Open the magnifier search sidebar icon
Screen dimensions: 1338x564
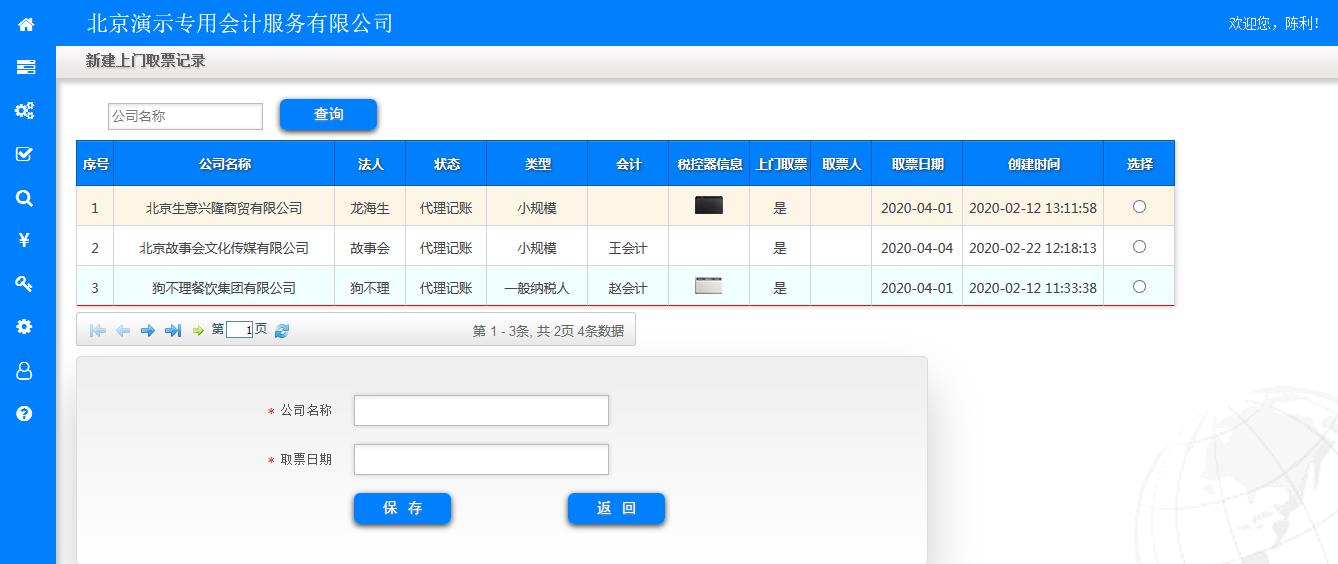coord(25,198)
